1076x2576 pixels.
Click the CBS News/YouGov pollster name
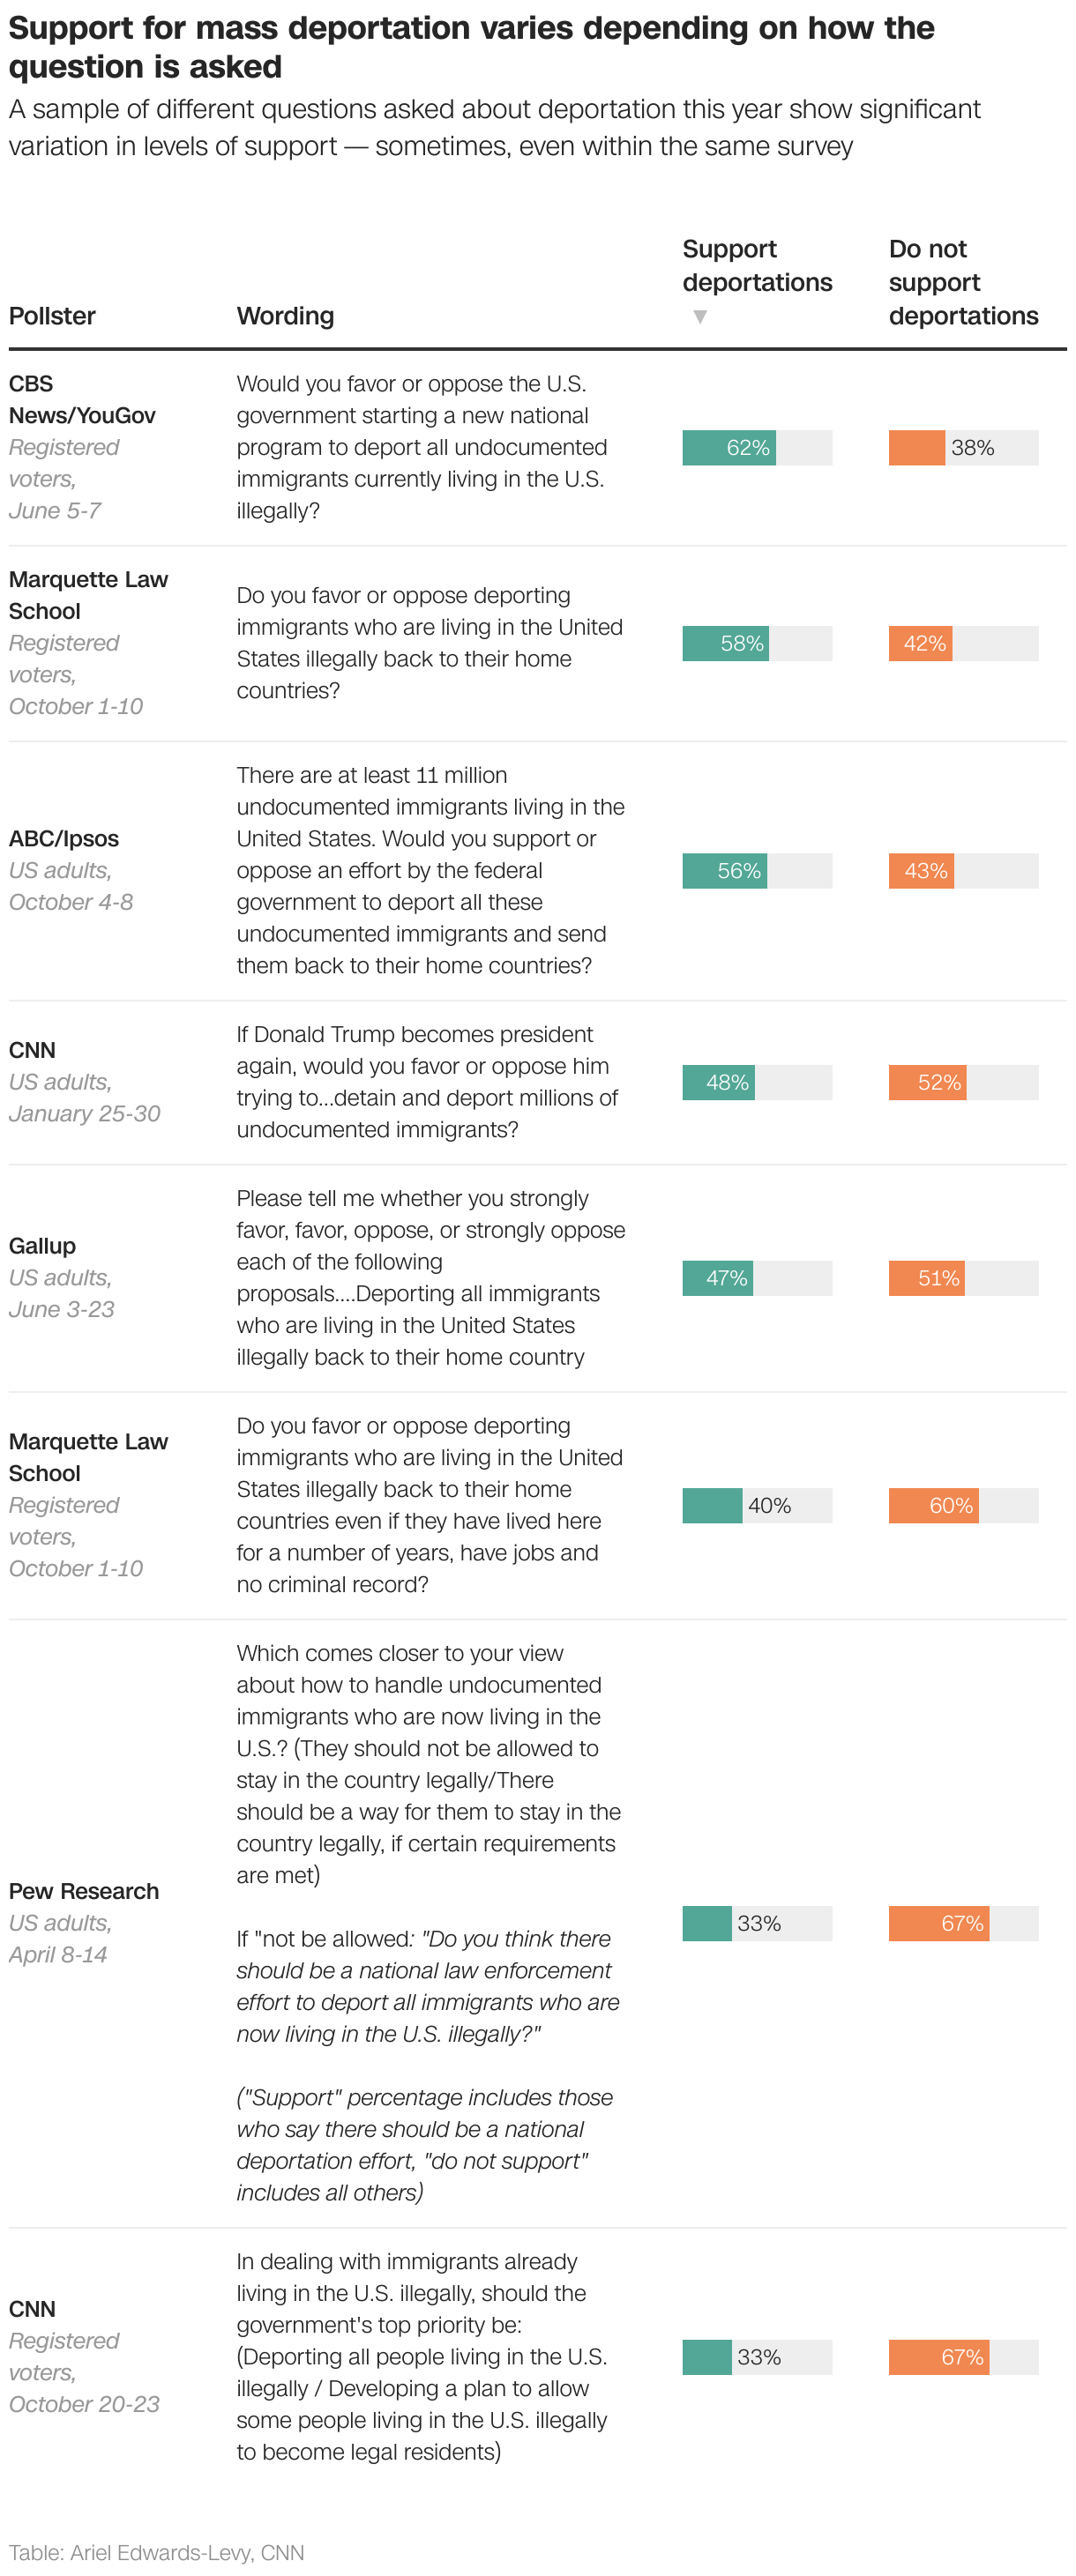pyautogui.click(x=82, y=400)
